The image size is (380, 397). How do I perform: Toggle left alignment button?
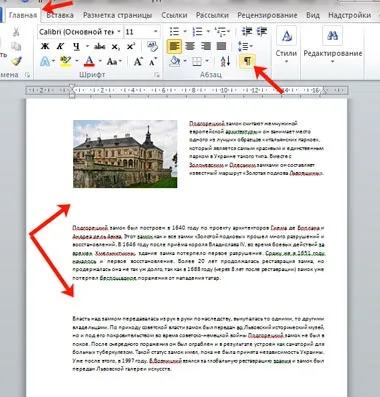tap(174, 46)
